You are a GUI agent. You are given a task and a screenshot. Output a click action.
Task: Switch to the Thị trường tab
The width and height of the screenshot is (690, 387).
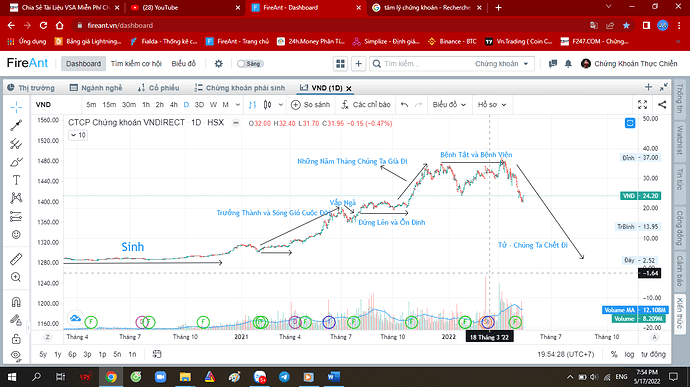[x=31, y=88]
